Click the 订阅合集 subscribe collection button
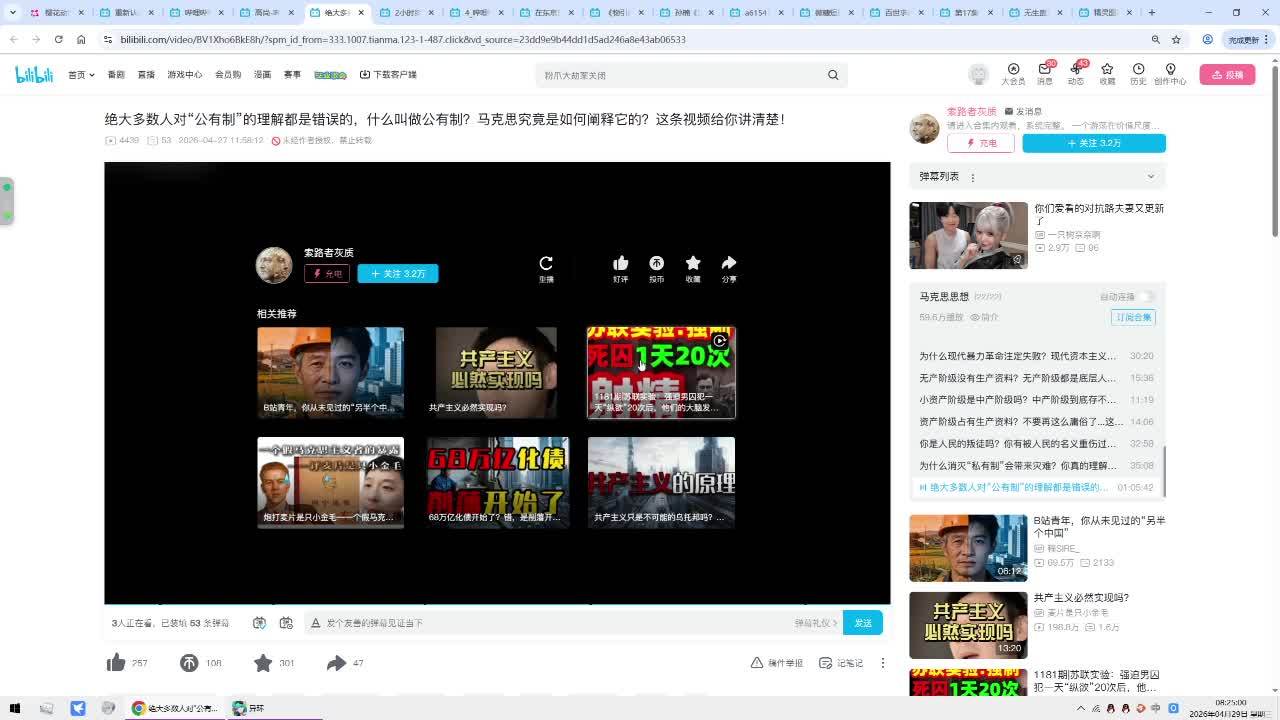Screen dimensions: 1280x720 tap(1133, 317)
